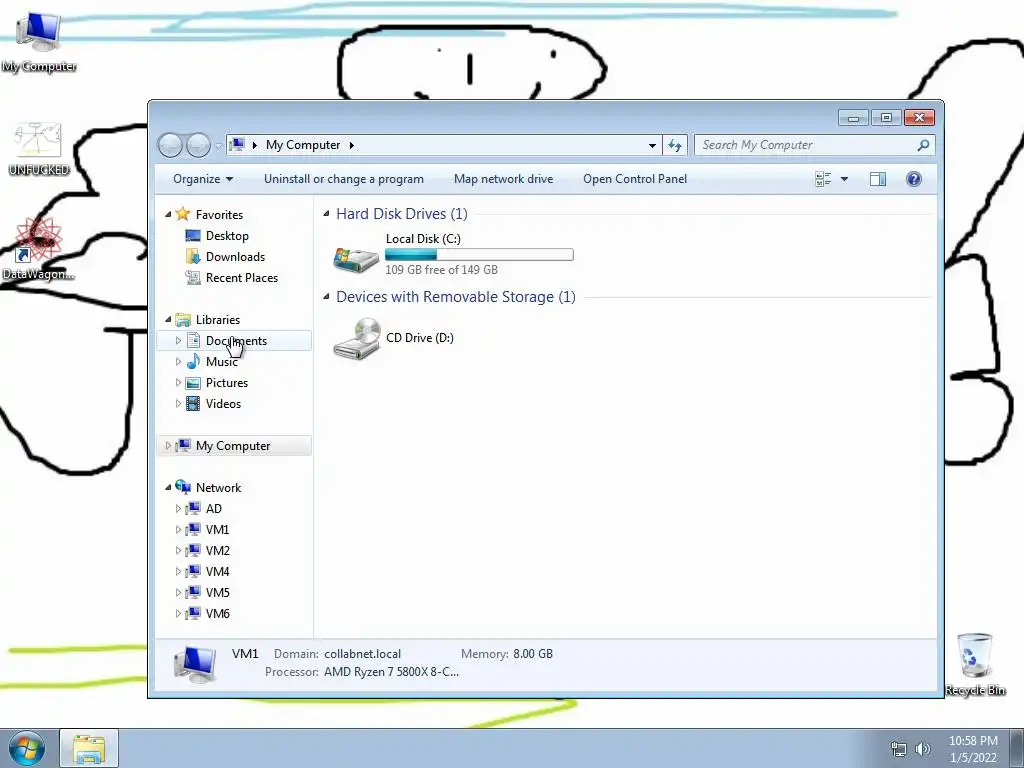The height and width of the screenshot is (768, 1024).
Task: Collapse Devices with Removable Storage section
Action: coord(326,296)
